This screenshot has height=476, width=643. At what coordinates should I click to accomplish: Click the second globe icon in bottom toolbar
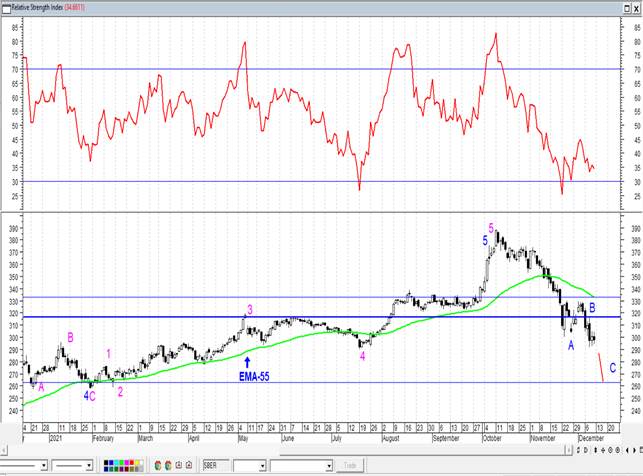(x=168, y=465)
